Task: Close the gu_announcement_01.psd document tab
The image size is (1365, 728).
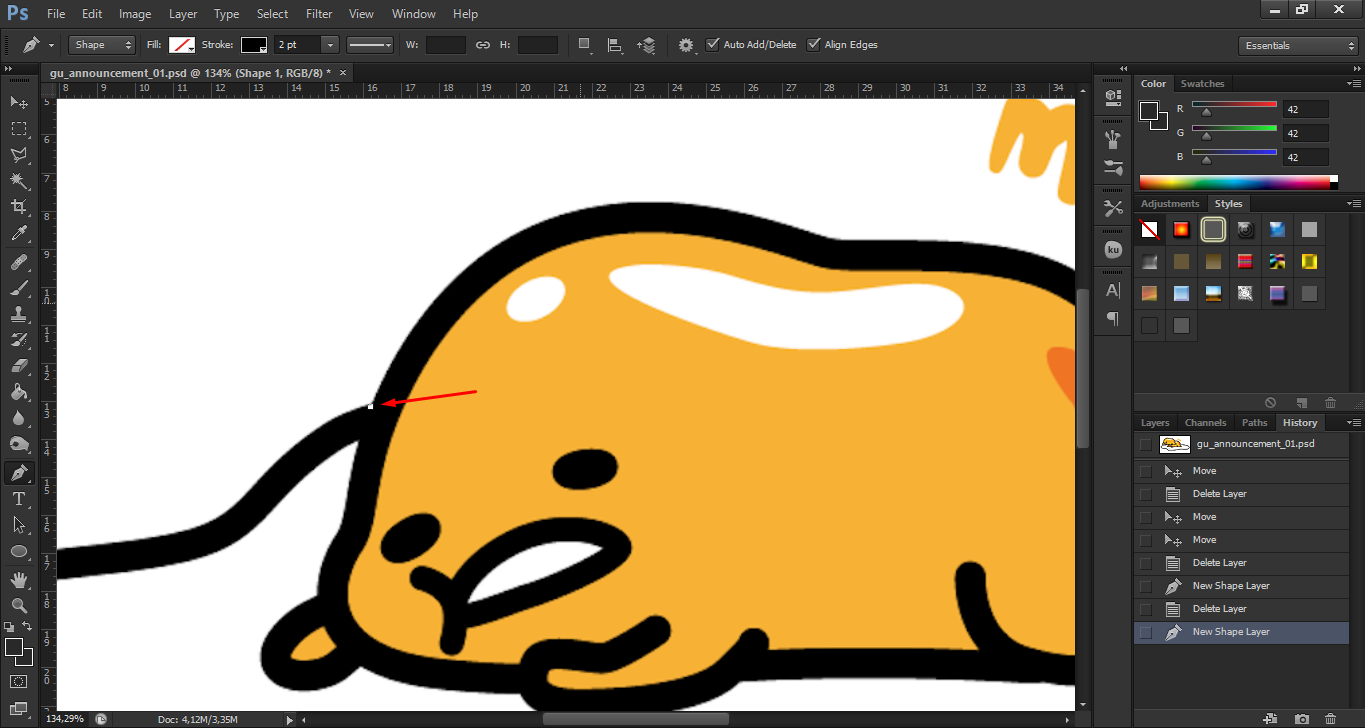Action: [343, 73]
